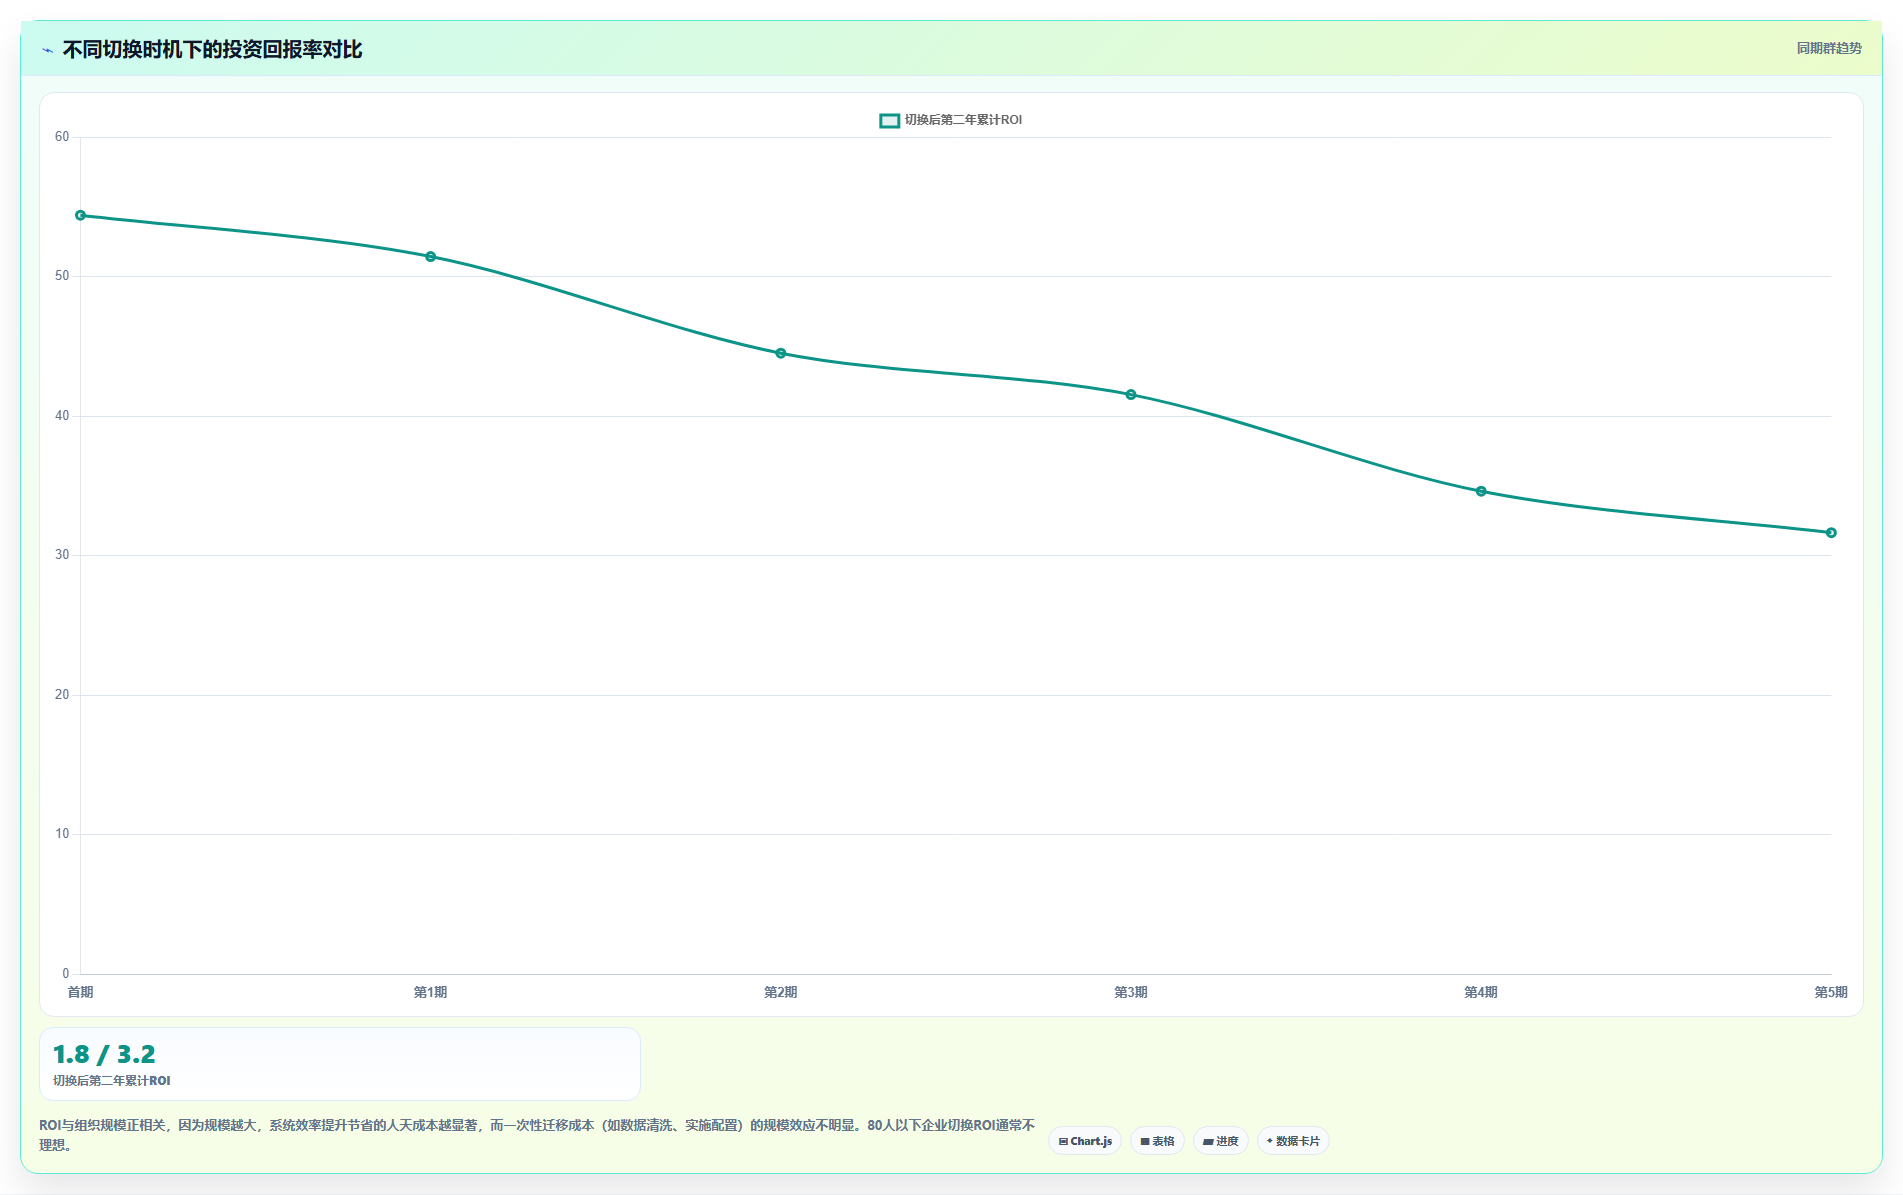
Task: Click the description paragraph starting with ROI与组织规模正相关
Action: pos(537,1135)
